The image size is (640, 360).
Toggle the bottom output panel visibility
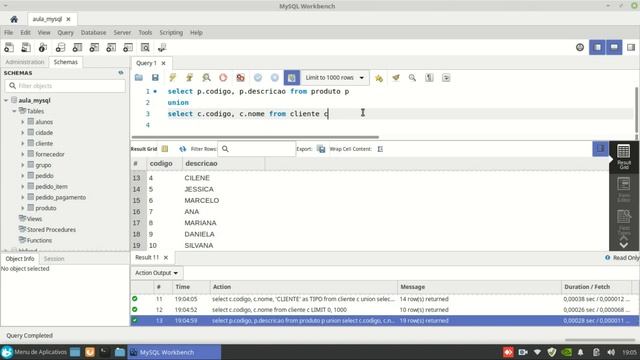[614, 47]
